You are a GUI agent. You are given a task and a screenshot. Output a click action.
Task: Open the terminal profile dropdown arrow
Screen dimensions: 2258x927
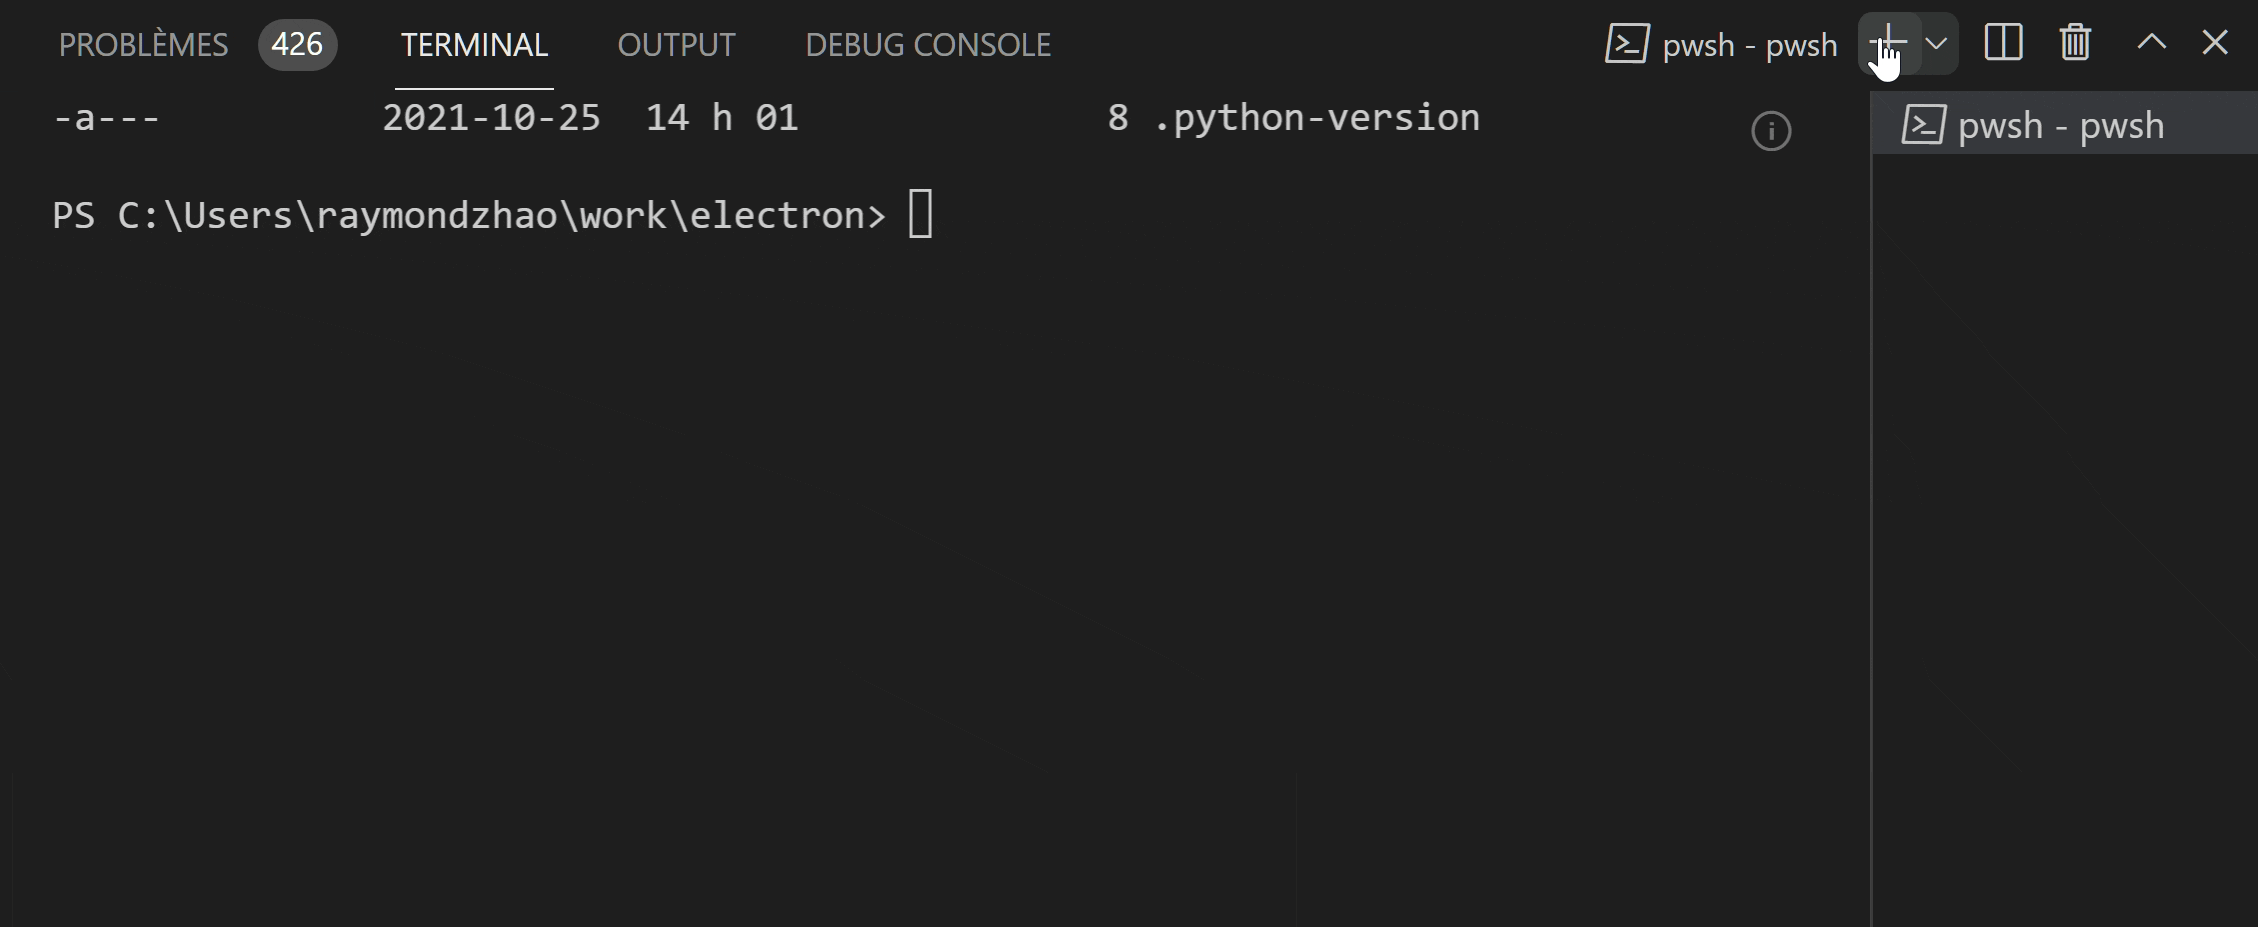(1938, 43)
